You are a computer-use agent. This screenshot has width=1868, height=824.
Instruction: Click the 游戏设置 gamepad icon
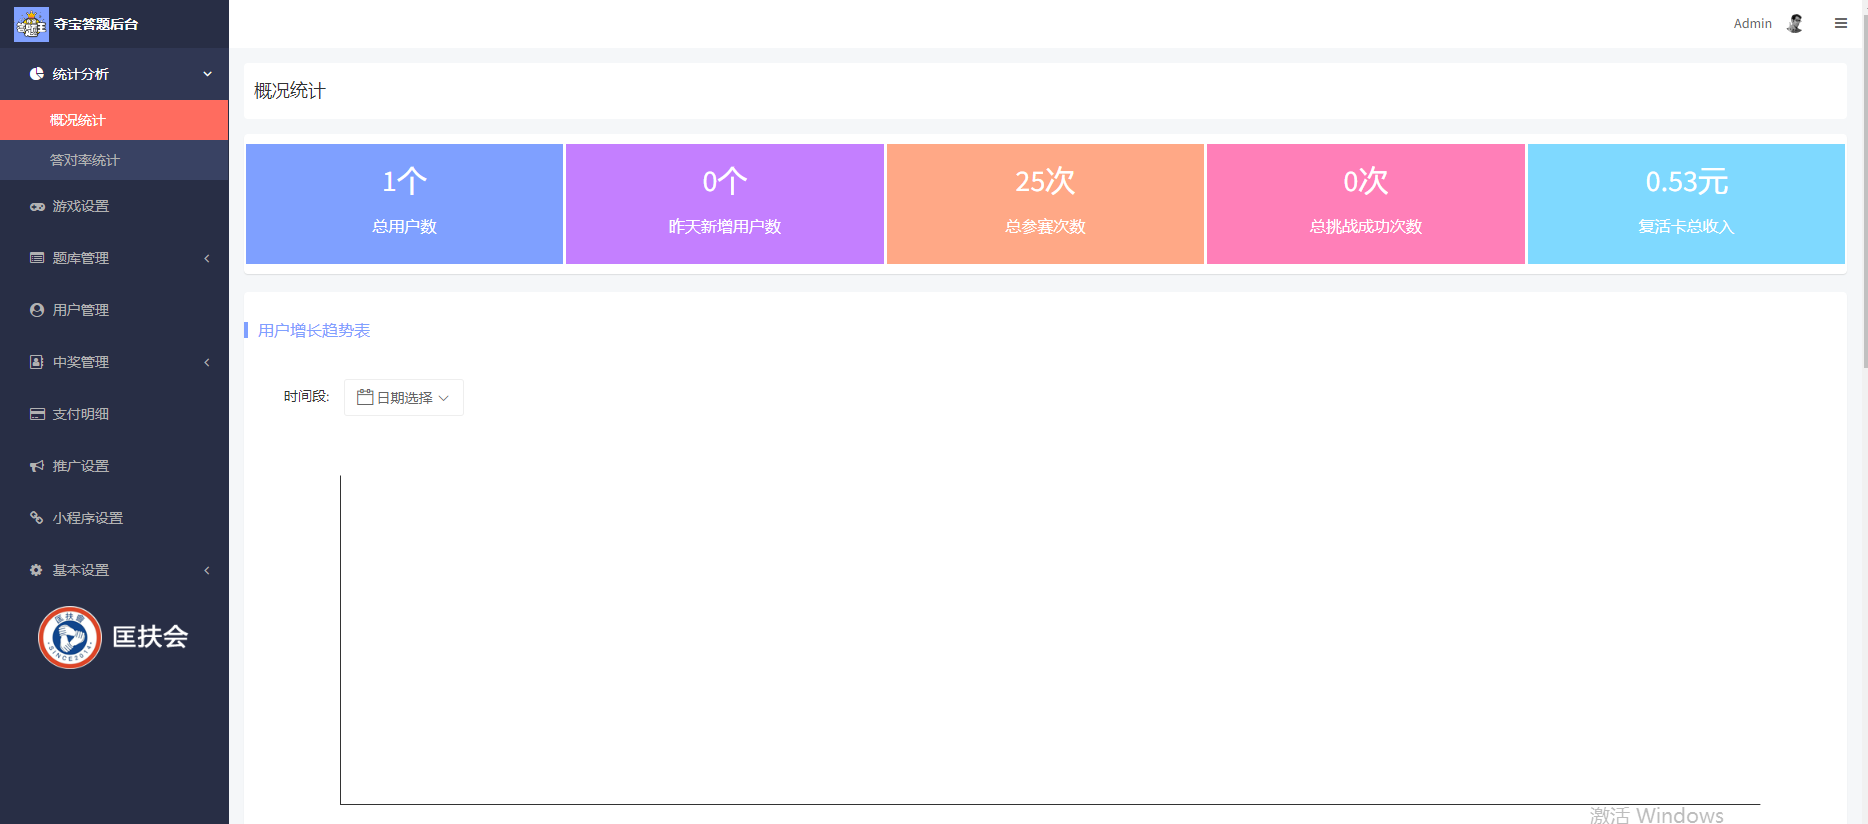coord(37,206)
